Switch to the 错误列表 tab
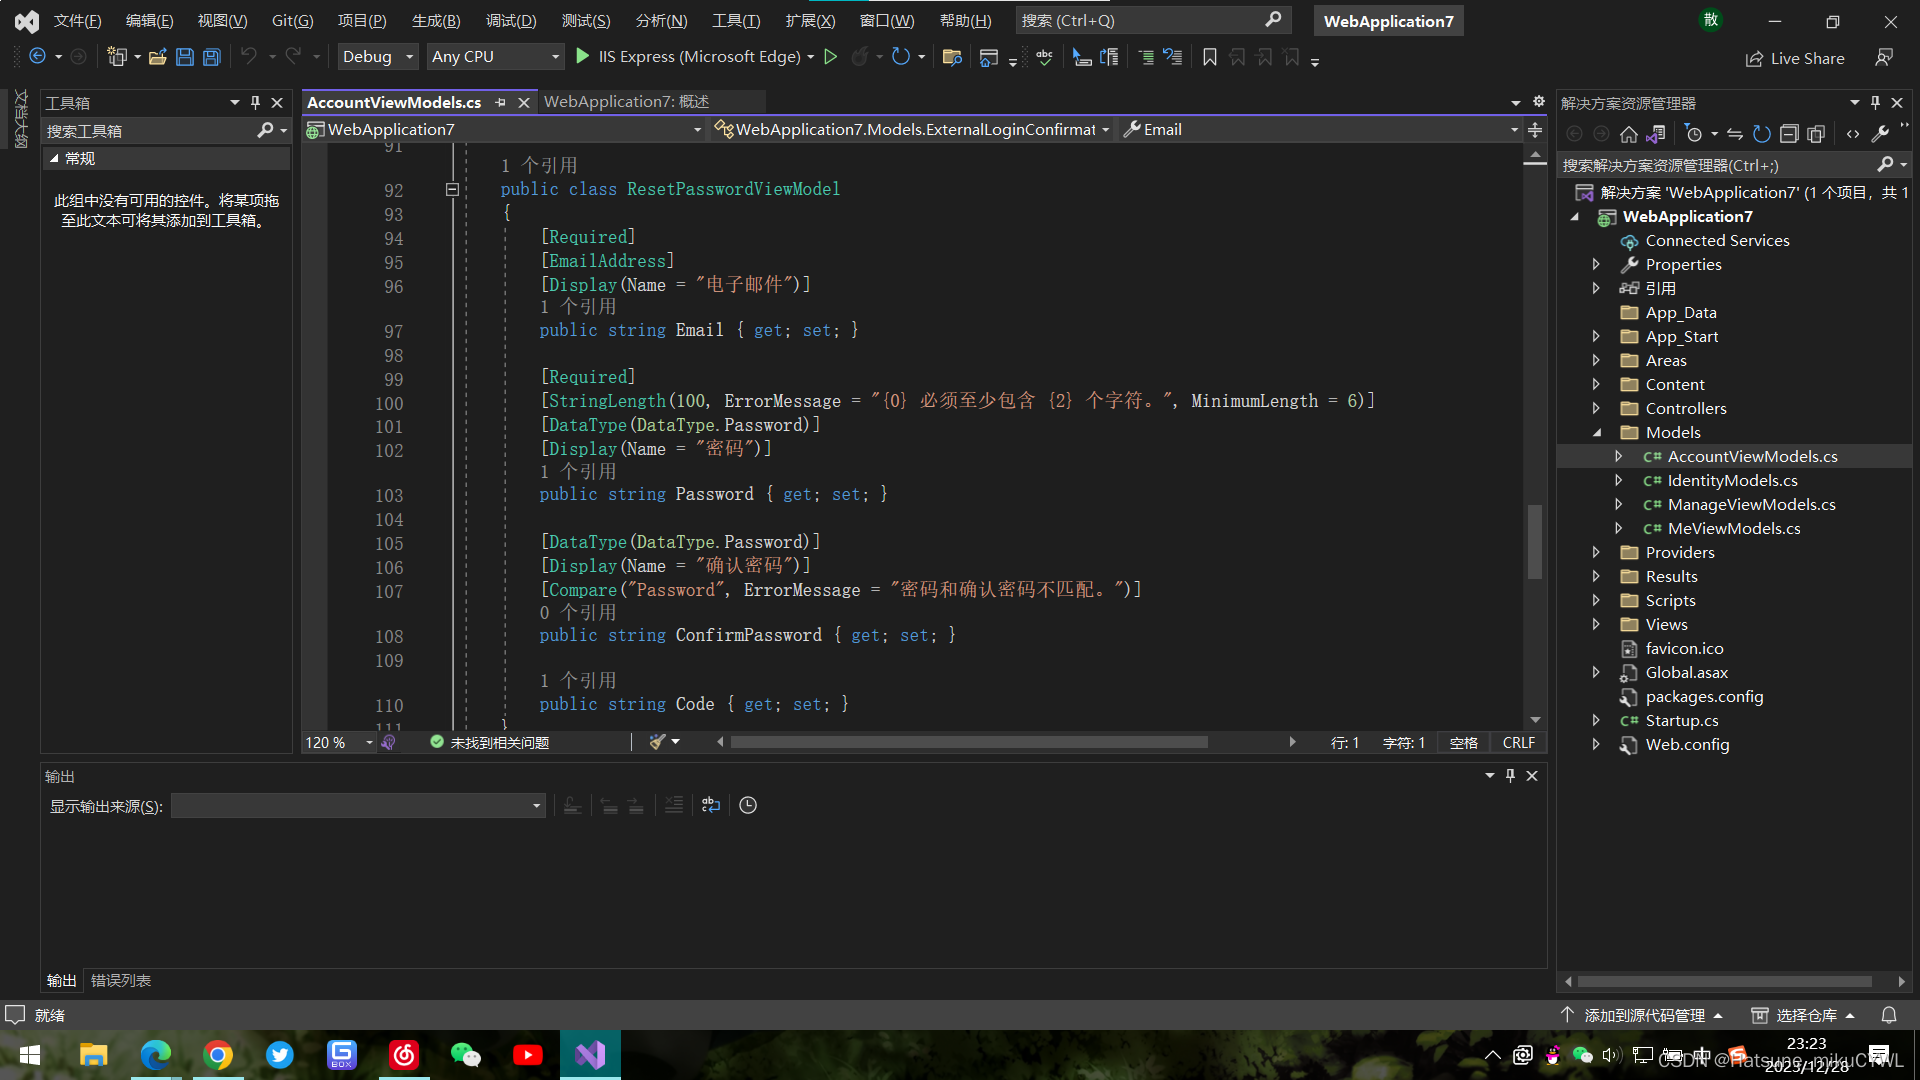 pos(121,981)
